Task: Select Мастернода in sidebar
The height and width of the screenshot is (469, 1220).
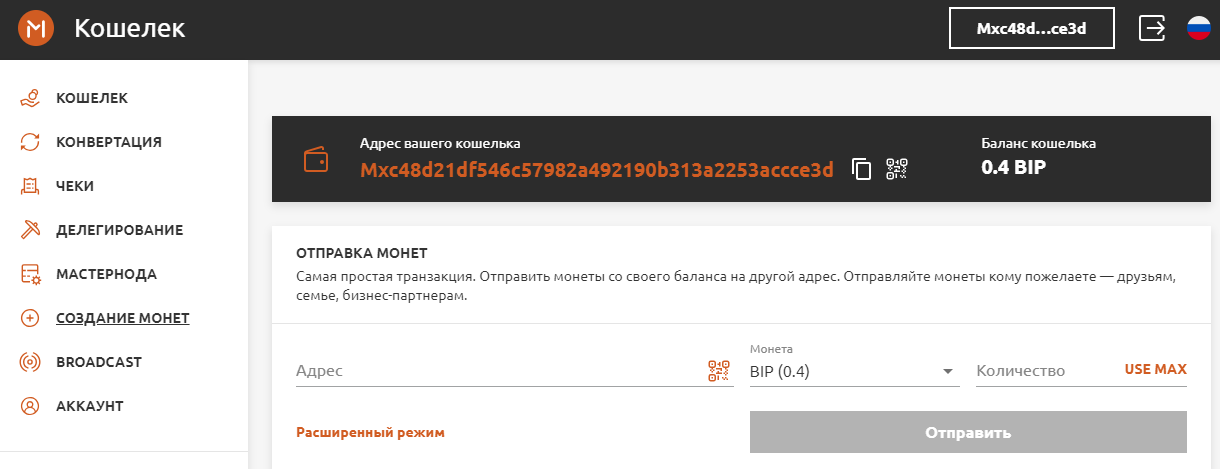Action: click(106, 274)
